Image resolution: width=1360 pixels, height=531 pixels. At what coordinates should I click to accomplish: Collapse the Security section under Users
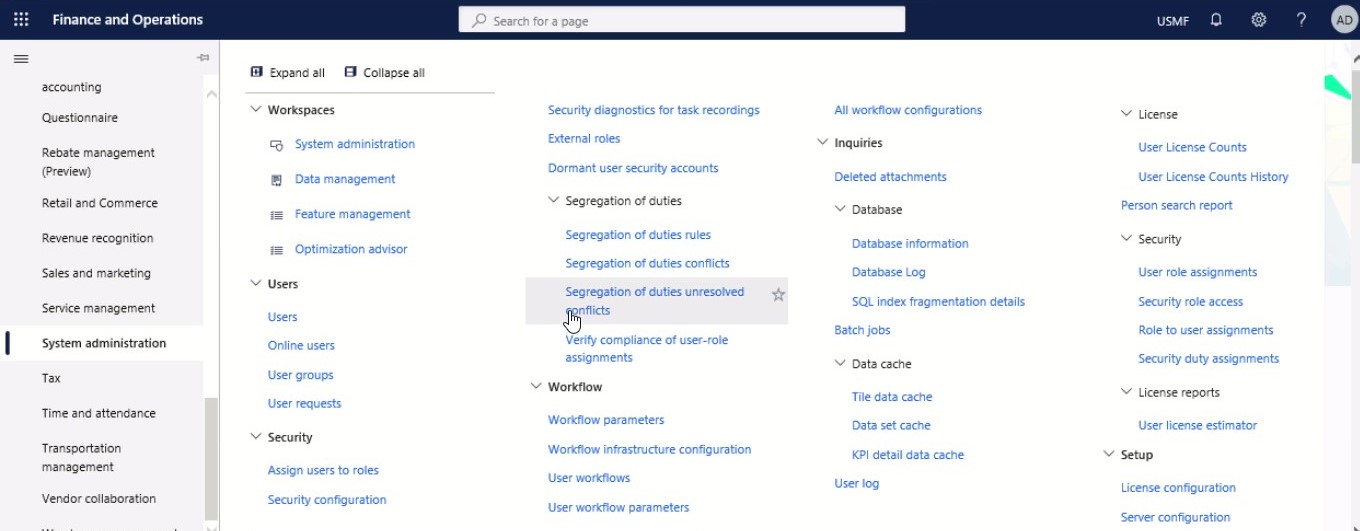pos(255,437)
